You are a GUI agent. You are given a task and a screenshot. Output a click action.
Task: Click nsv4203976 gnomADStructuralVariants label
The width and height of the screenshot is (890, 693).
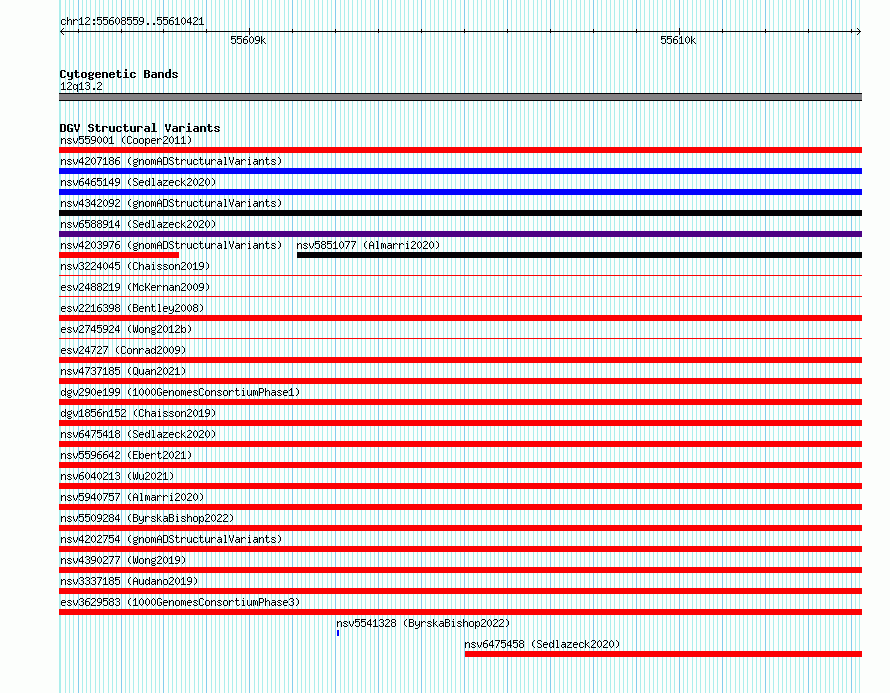(171, 245)
